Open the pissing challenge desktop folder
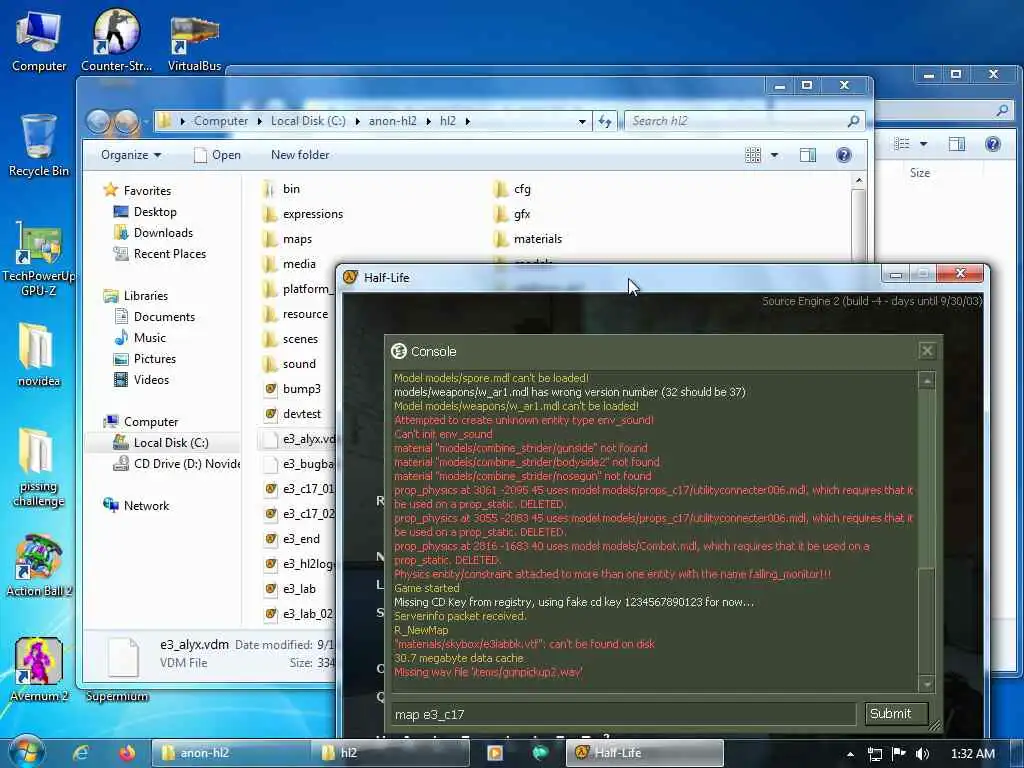1024x768 pixels. click(39, 467)
